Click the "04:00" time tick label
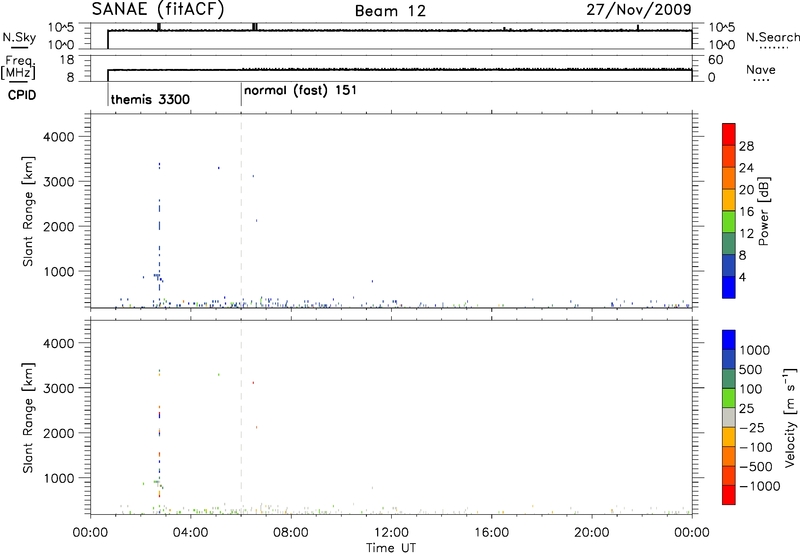Viewport: 800px width, 554px height. coord(191,533)
